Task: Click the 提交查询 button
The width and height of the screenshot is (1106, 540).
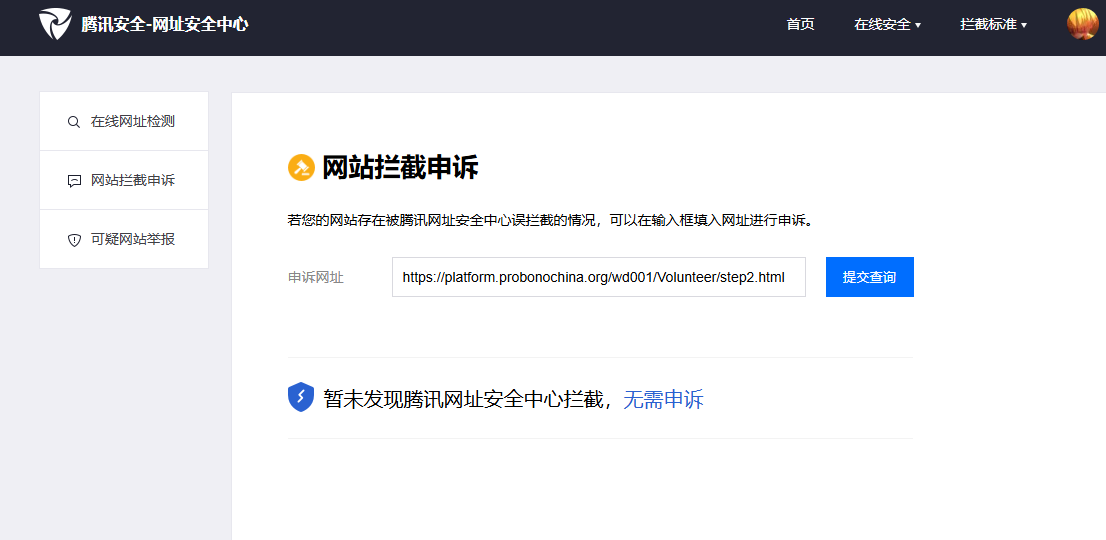Action: pyautogui.click(x=870, y=277)
